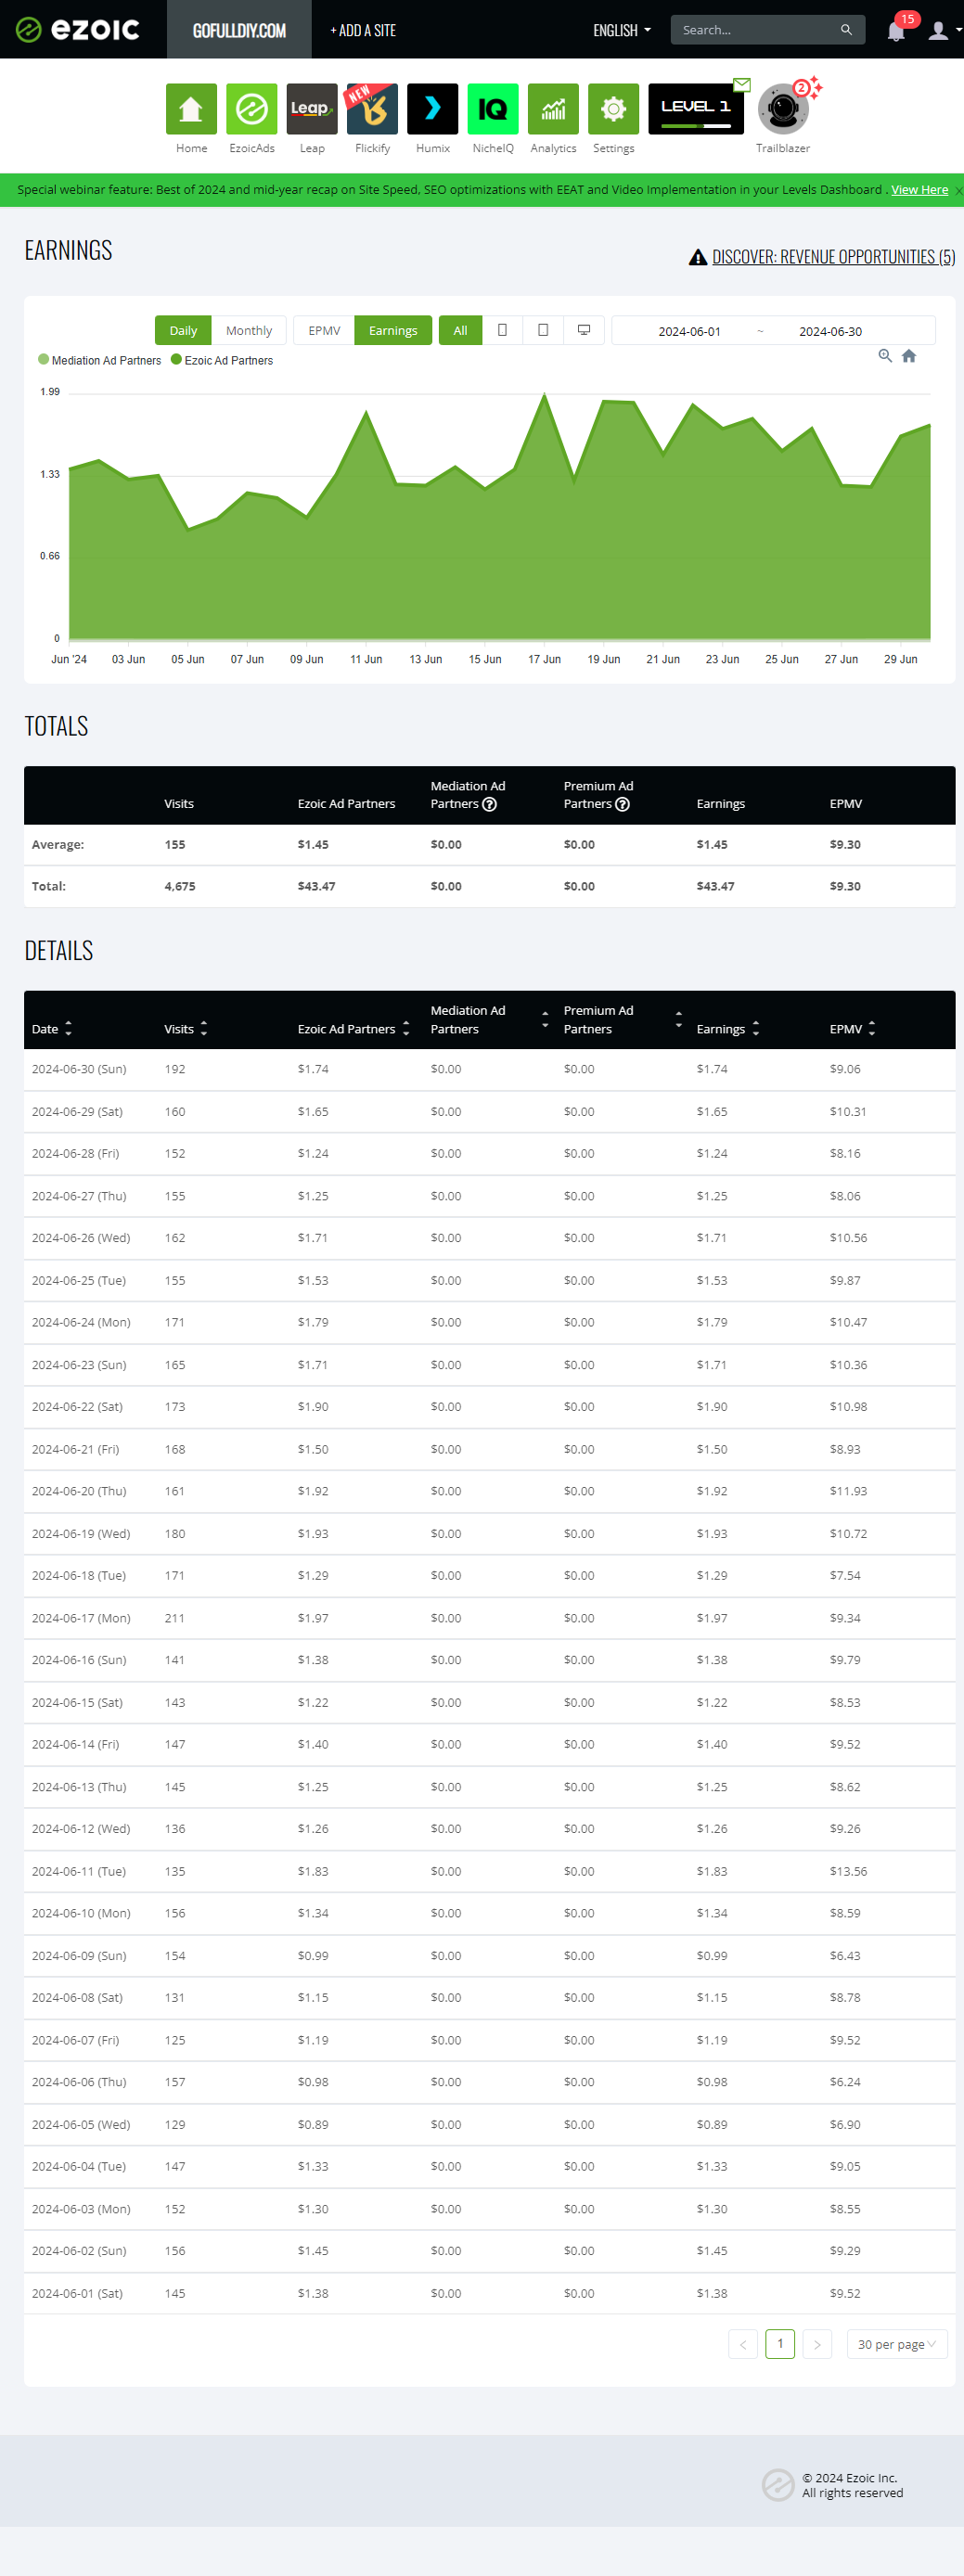Select the Daily view toggle
This screenshot has width=964, height=2576.
click(x=183, y=330)
